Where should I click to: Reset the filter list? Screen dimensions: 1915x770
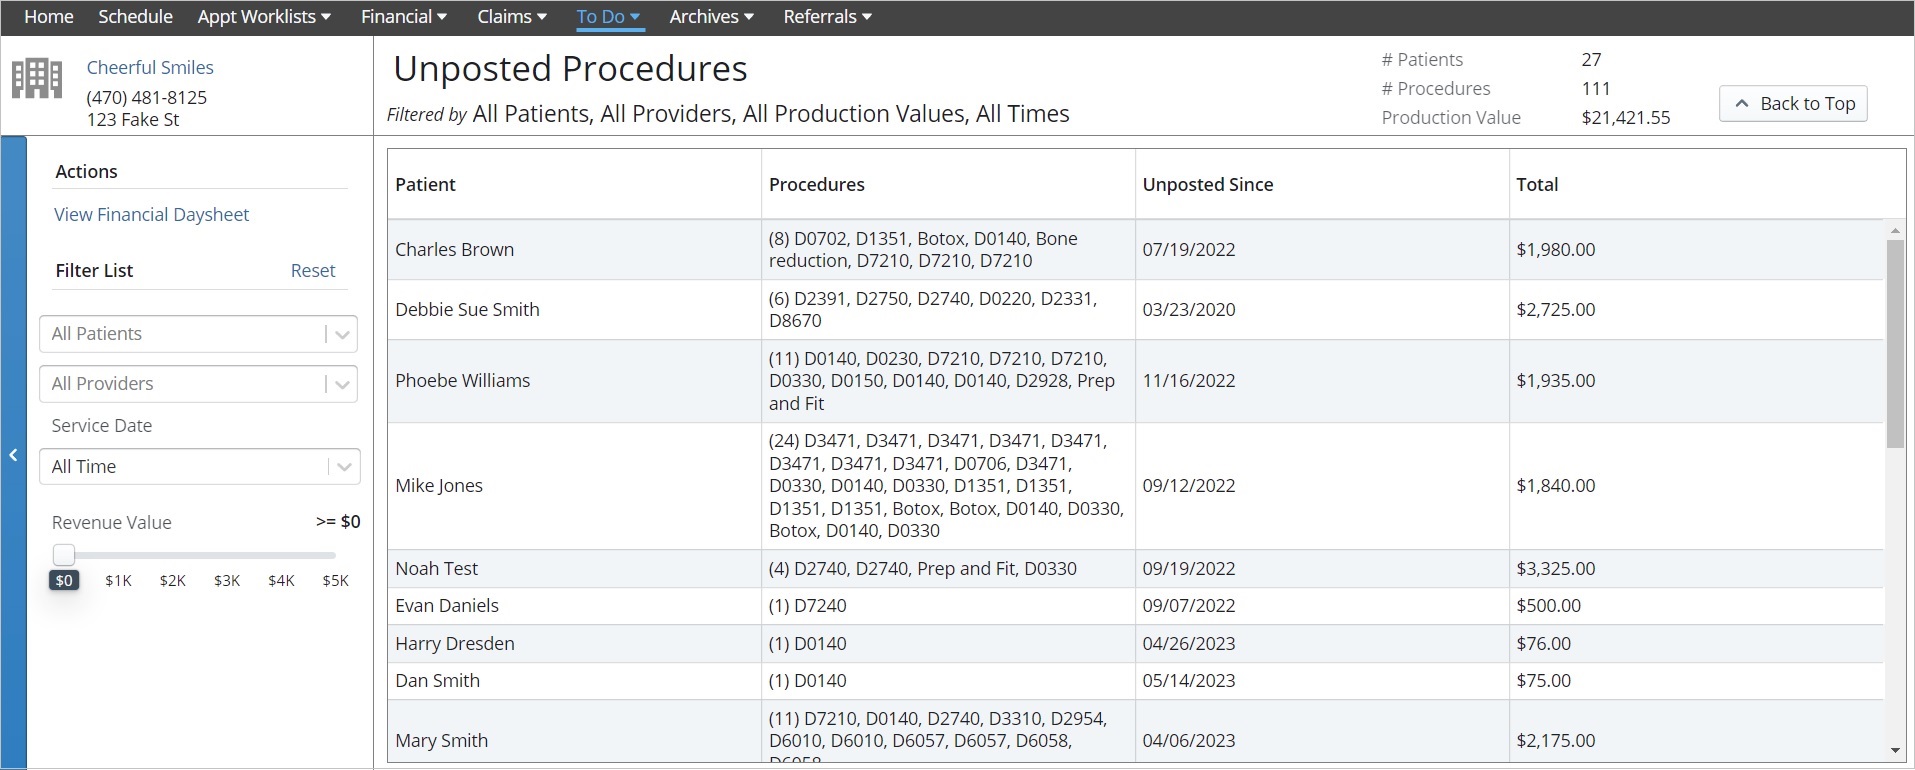coord(313,271)
